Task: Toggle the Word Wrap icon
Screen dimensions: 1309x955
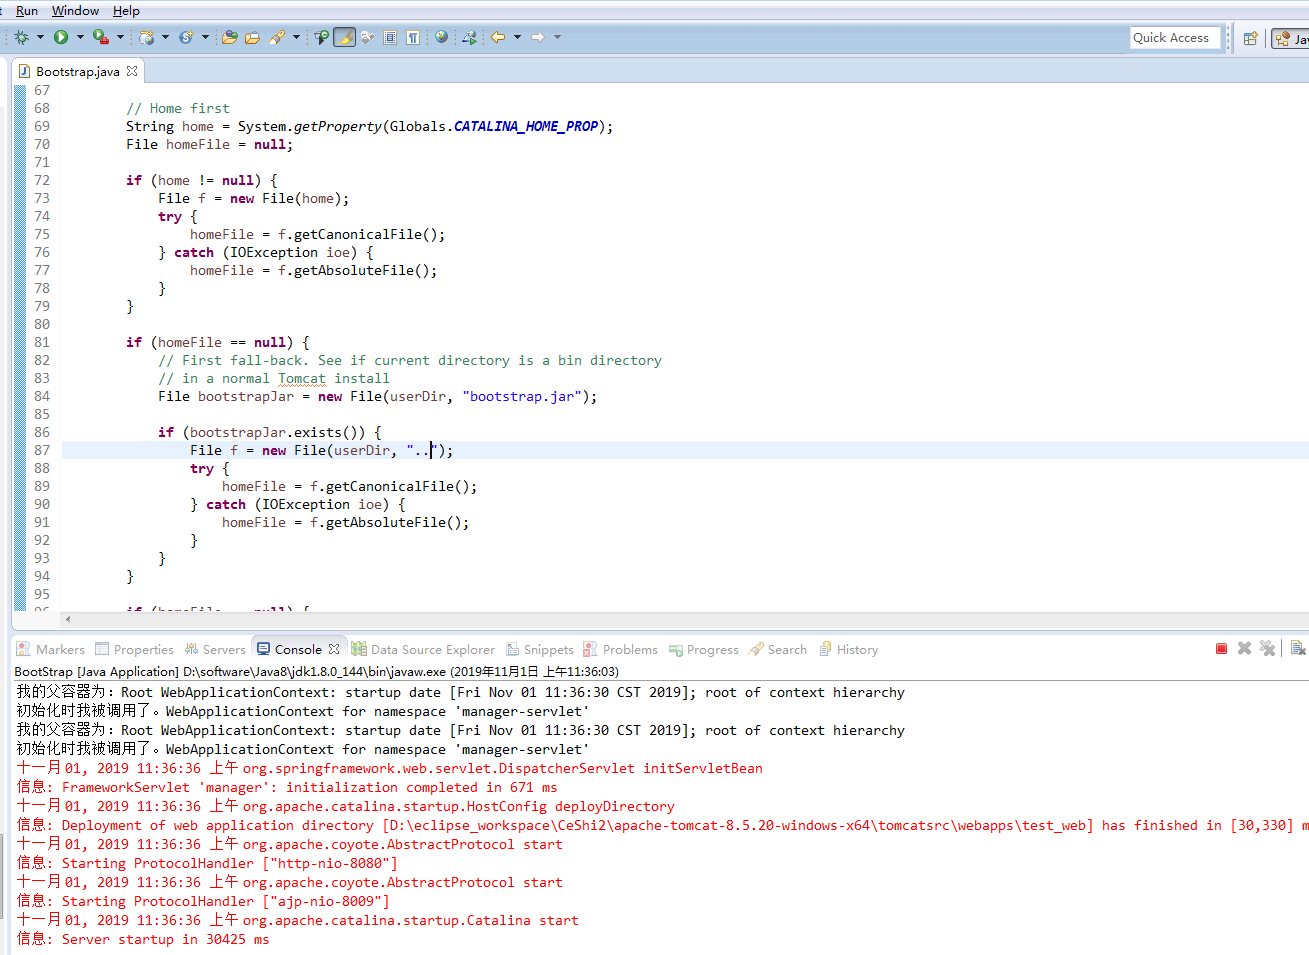Action: 367,37
